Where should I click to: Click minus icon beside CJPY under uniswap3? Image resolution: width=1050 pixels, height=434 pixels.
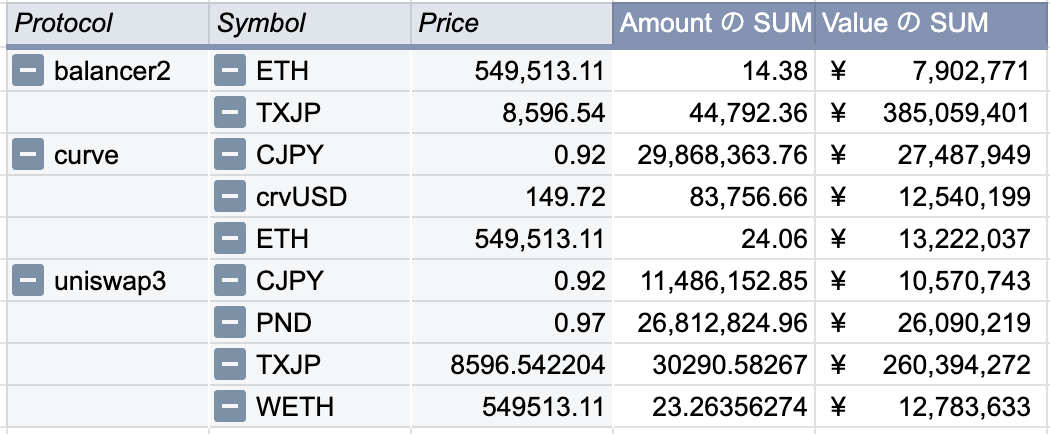pos(231,282)
